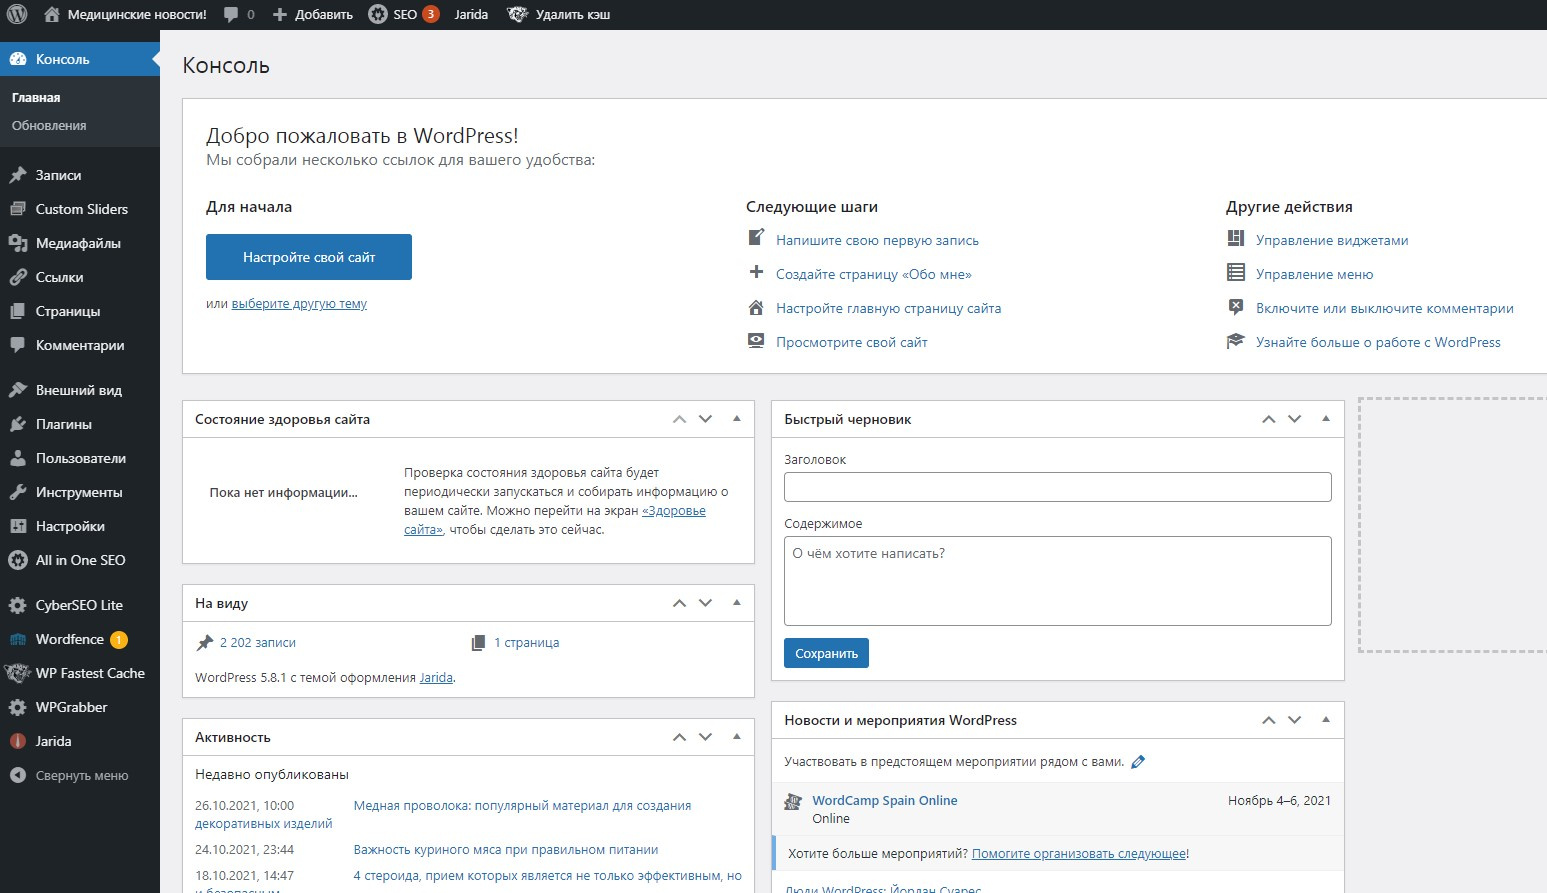Collapse the На виду panel
This screenshot has width=1547, height=893.
click(x=737, y=603)
